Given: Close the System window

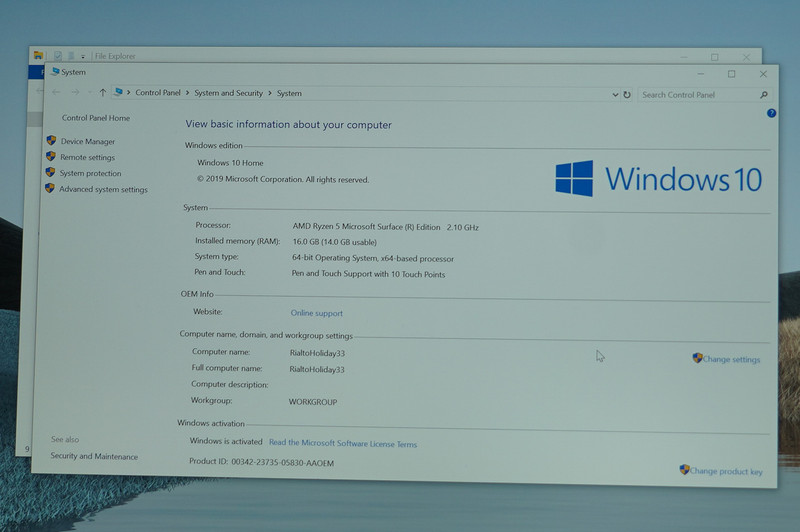Looking at the screenshot, I should 763,74.
